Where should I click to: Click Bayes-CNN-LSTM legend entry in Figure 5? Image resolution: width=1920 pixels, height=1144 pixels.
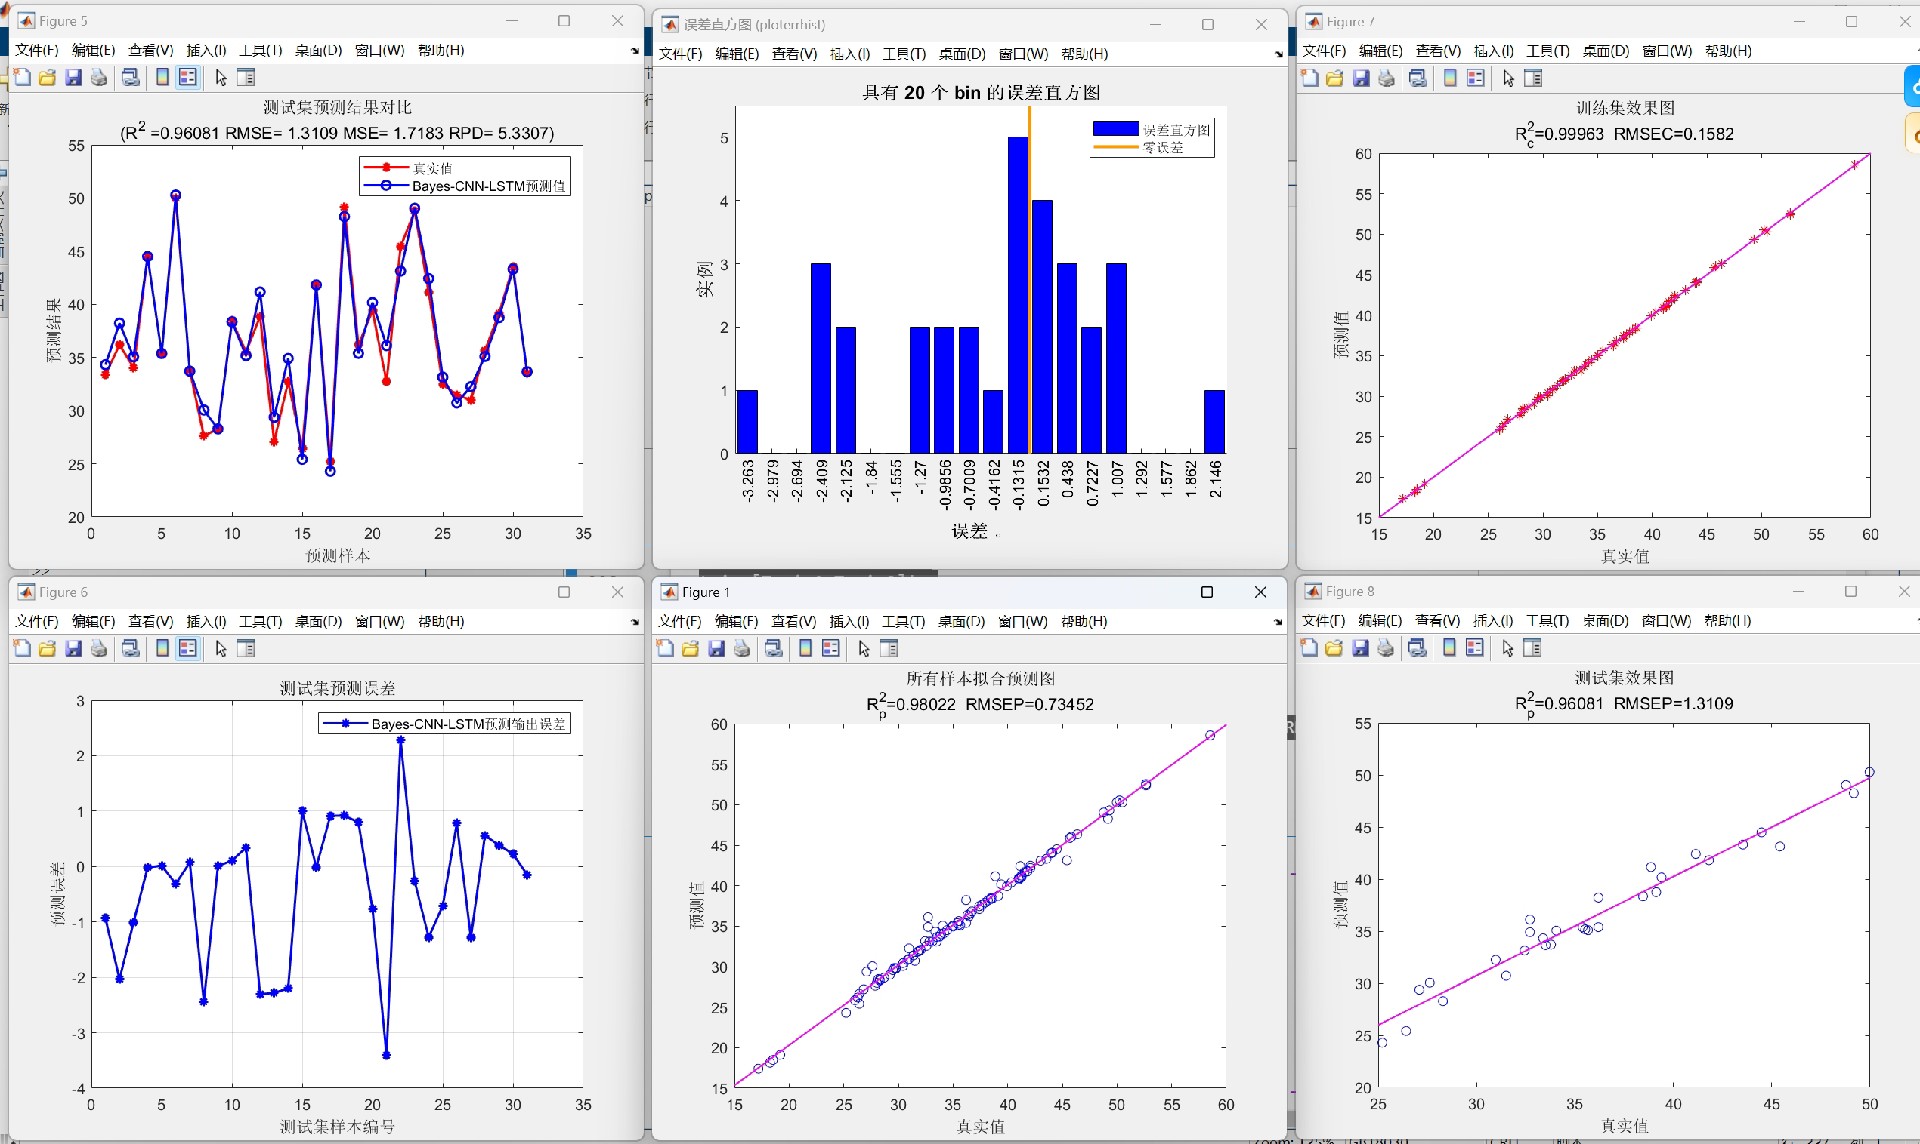(488, 186)
